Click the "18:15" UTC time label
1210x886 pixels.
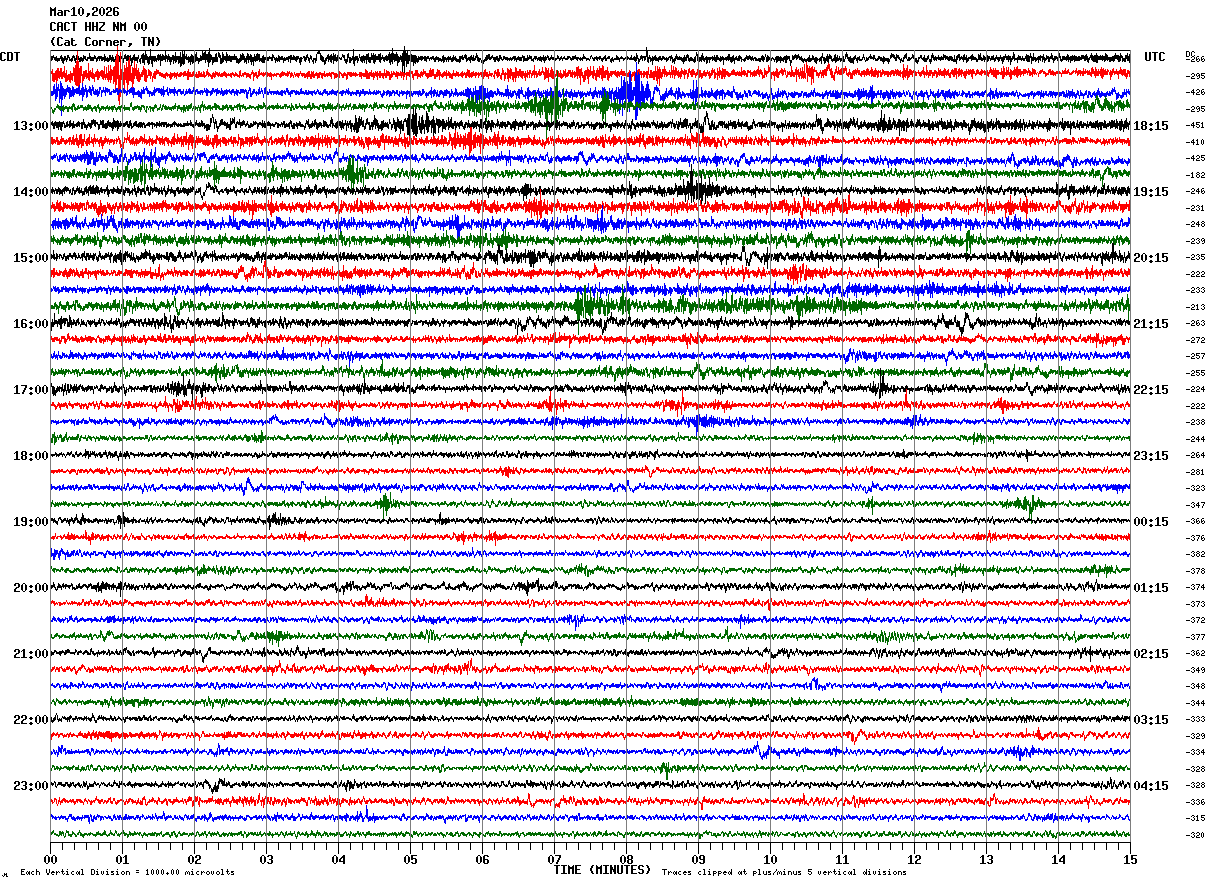1152,126
